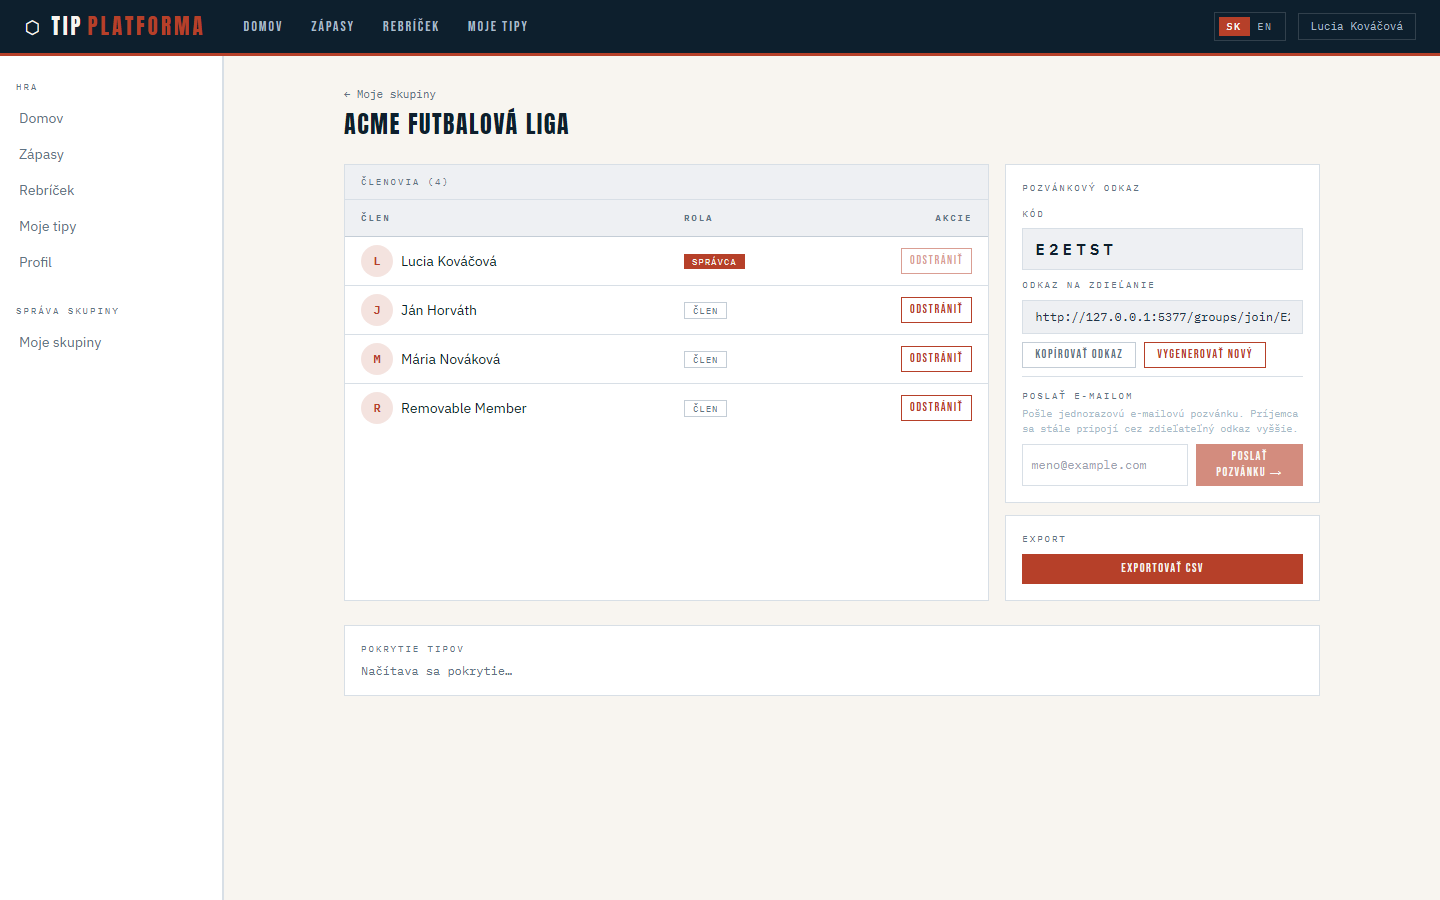Click the shareable link URL field
Viewport: 1440px width, 900px height.
click(x=1161, y=317)
